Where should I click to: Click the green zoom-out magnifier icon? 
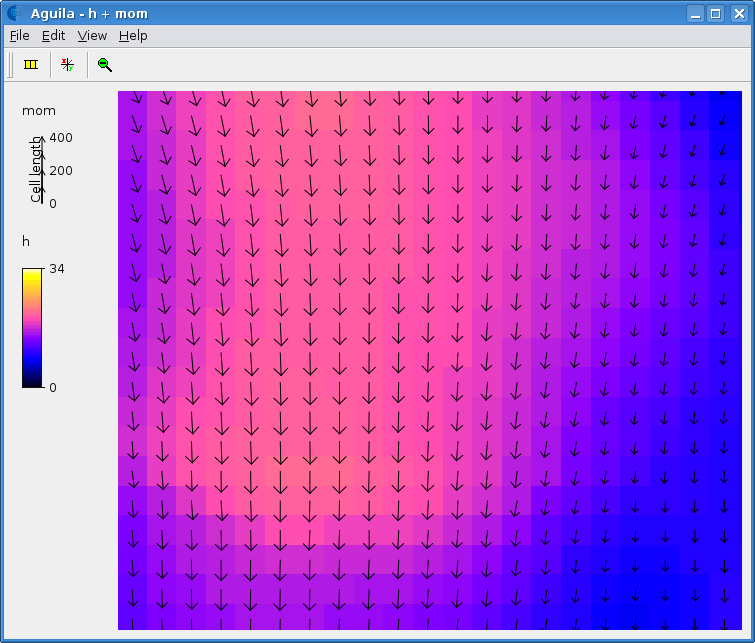104,65
